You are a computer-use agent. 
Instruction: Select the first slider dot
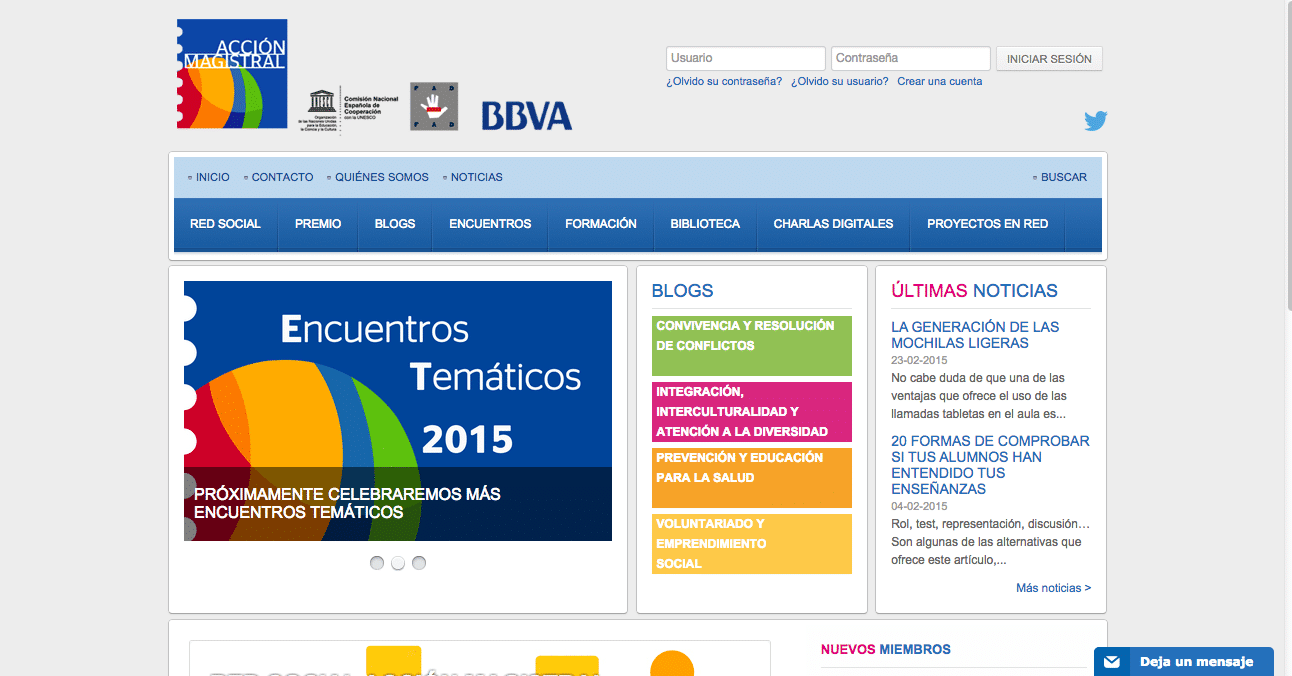[x=377, y=563]
